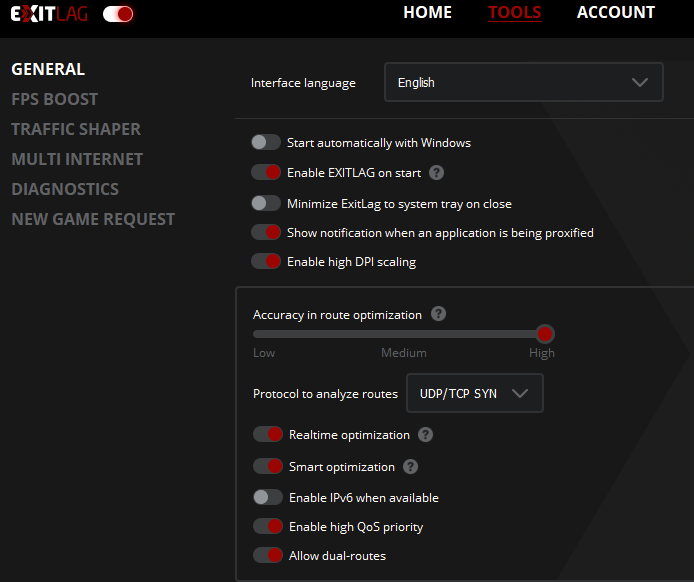Screen dimensions: 694x582
Task: Open help icon for Enable EXITLAG on start
Action: (436, 173)
